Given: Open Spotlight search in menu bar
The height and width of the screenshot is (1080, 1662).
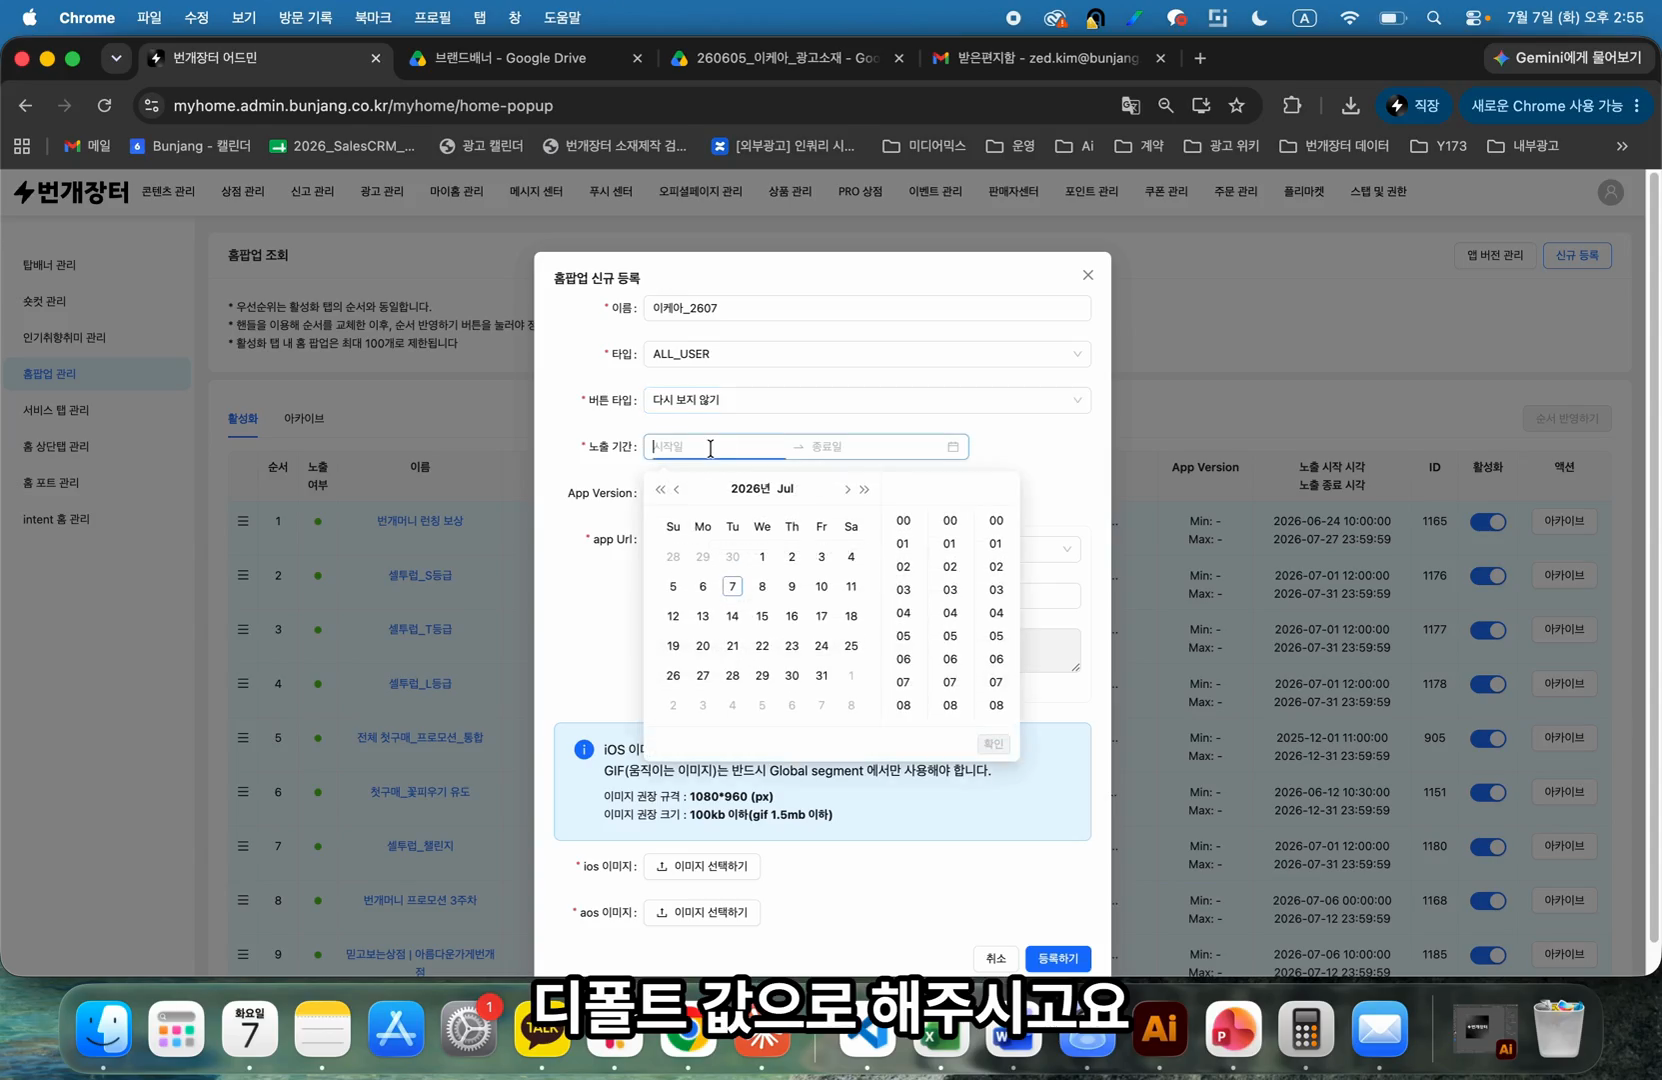Looking at the screenshot, I should (x=1434, y=18).
